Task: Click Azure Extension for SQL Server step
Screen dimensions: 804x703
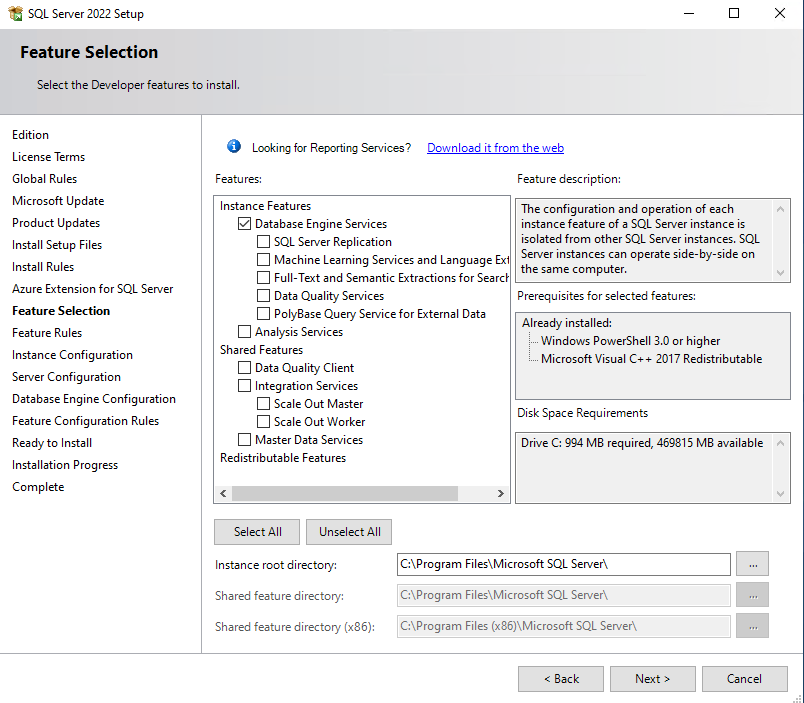Action: click(92, 289)
